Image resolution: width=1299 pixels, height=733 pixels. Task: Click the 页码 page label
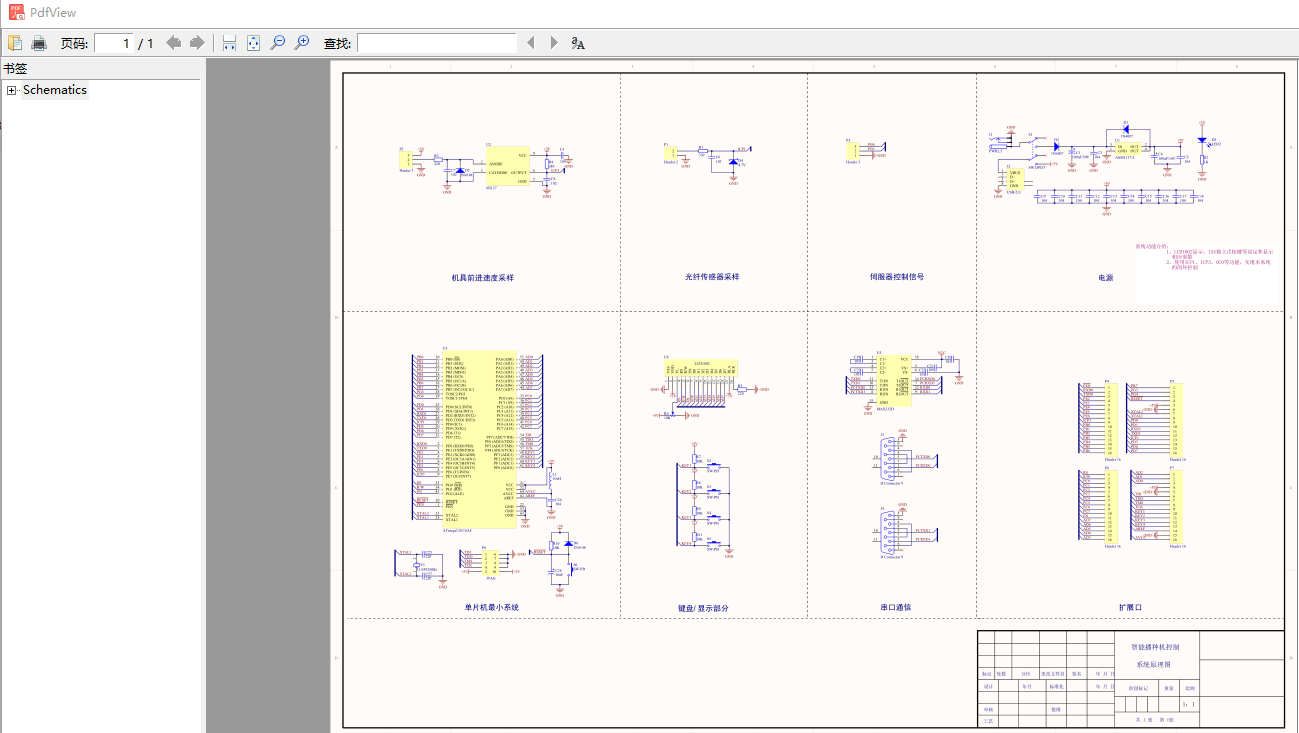75,43
